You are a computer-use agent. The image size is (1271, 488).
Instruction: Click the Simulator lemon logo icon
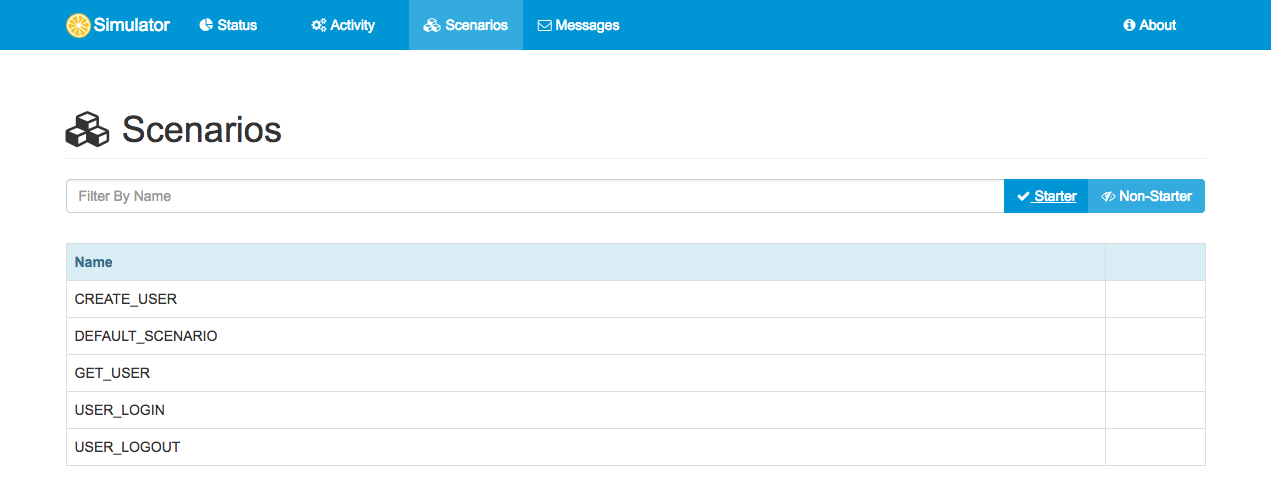click(x=78, y=26)
